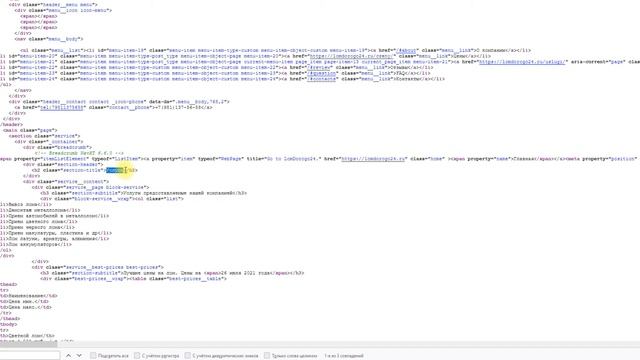Click the 'Прием автомобилей в металлолом' line
This screenshot has width=640, height=360.
tap(55, 216)
